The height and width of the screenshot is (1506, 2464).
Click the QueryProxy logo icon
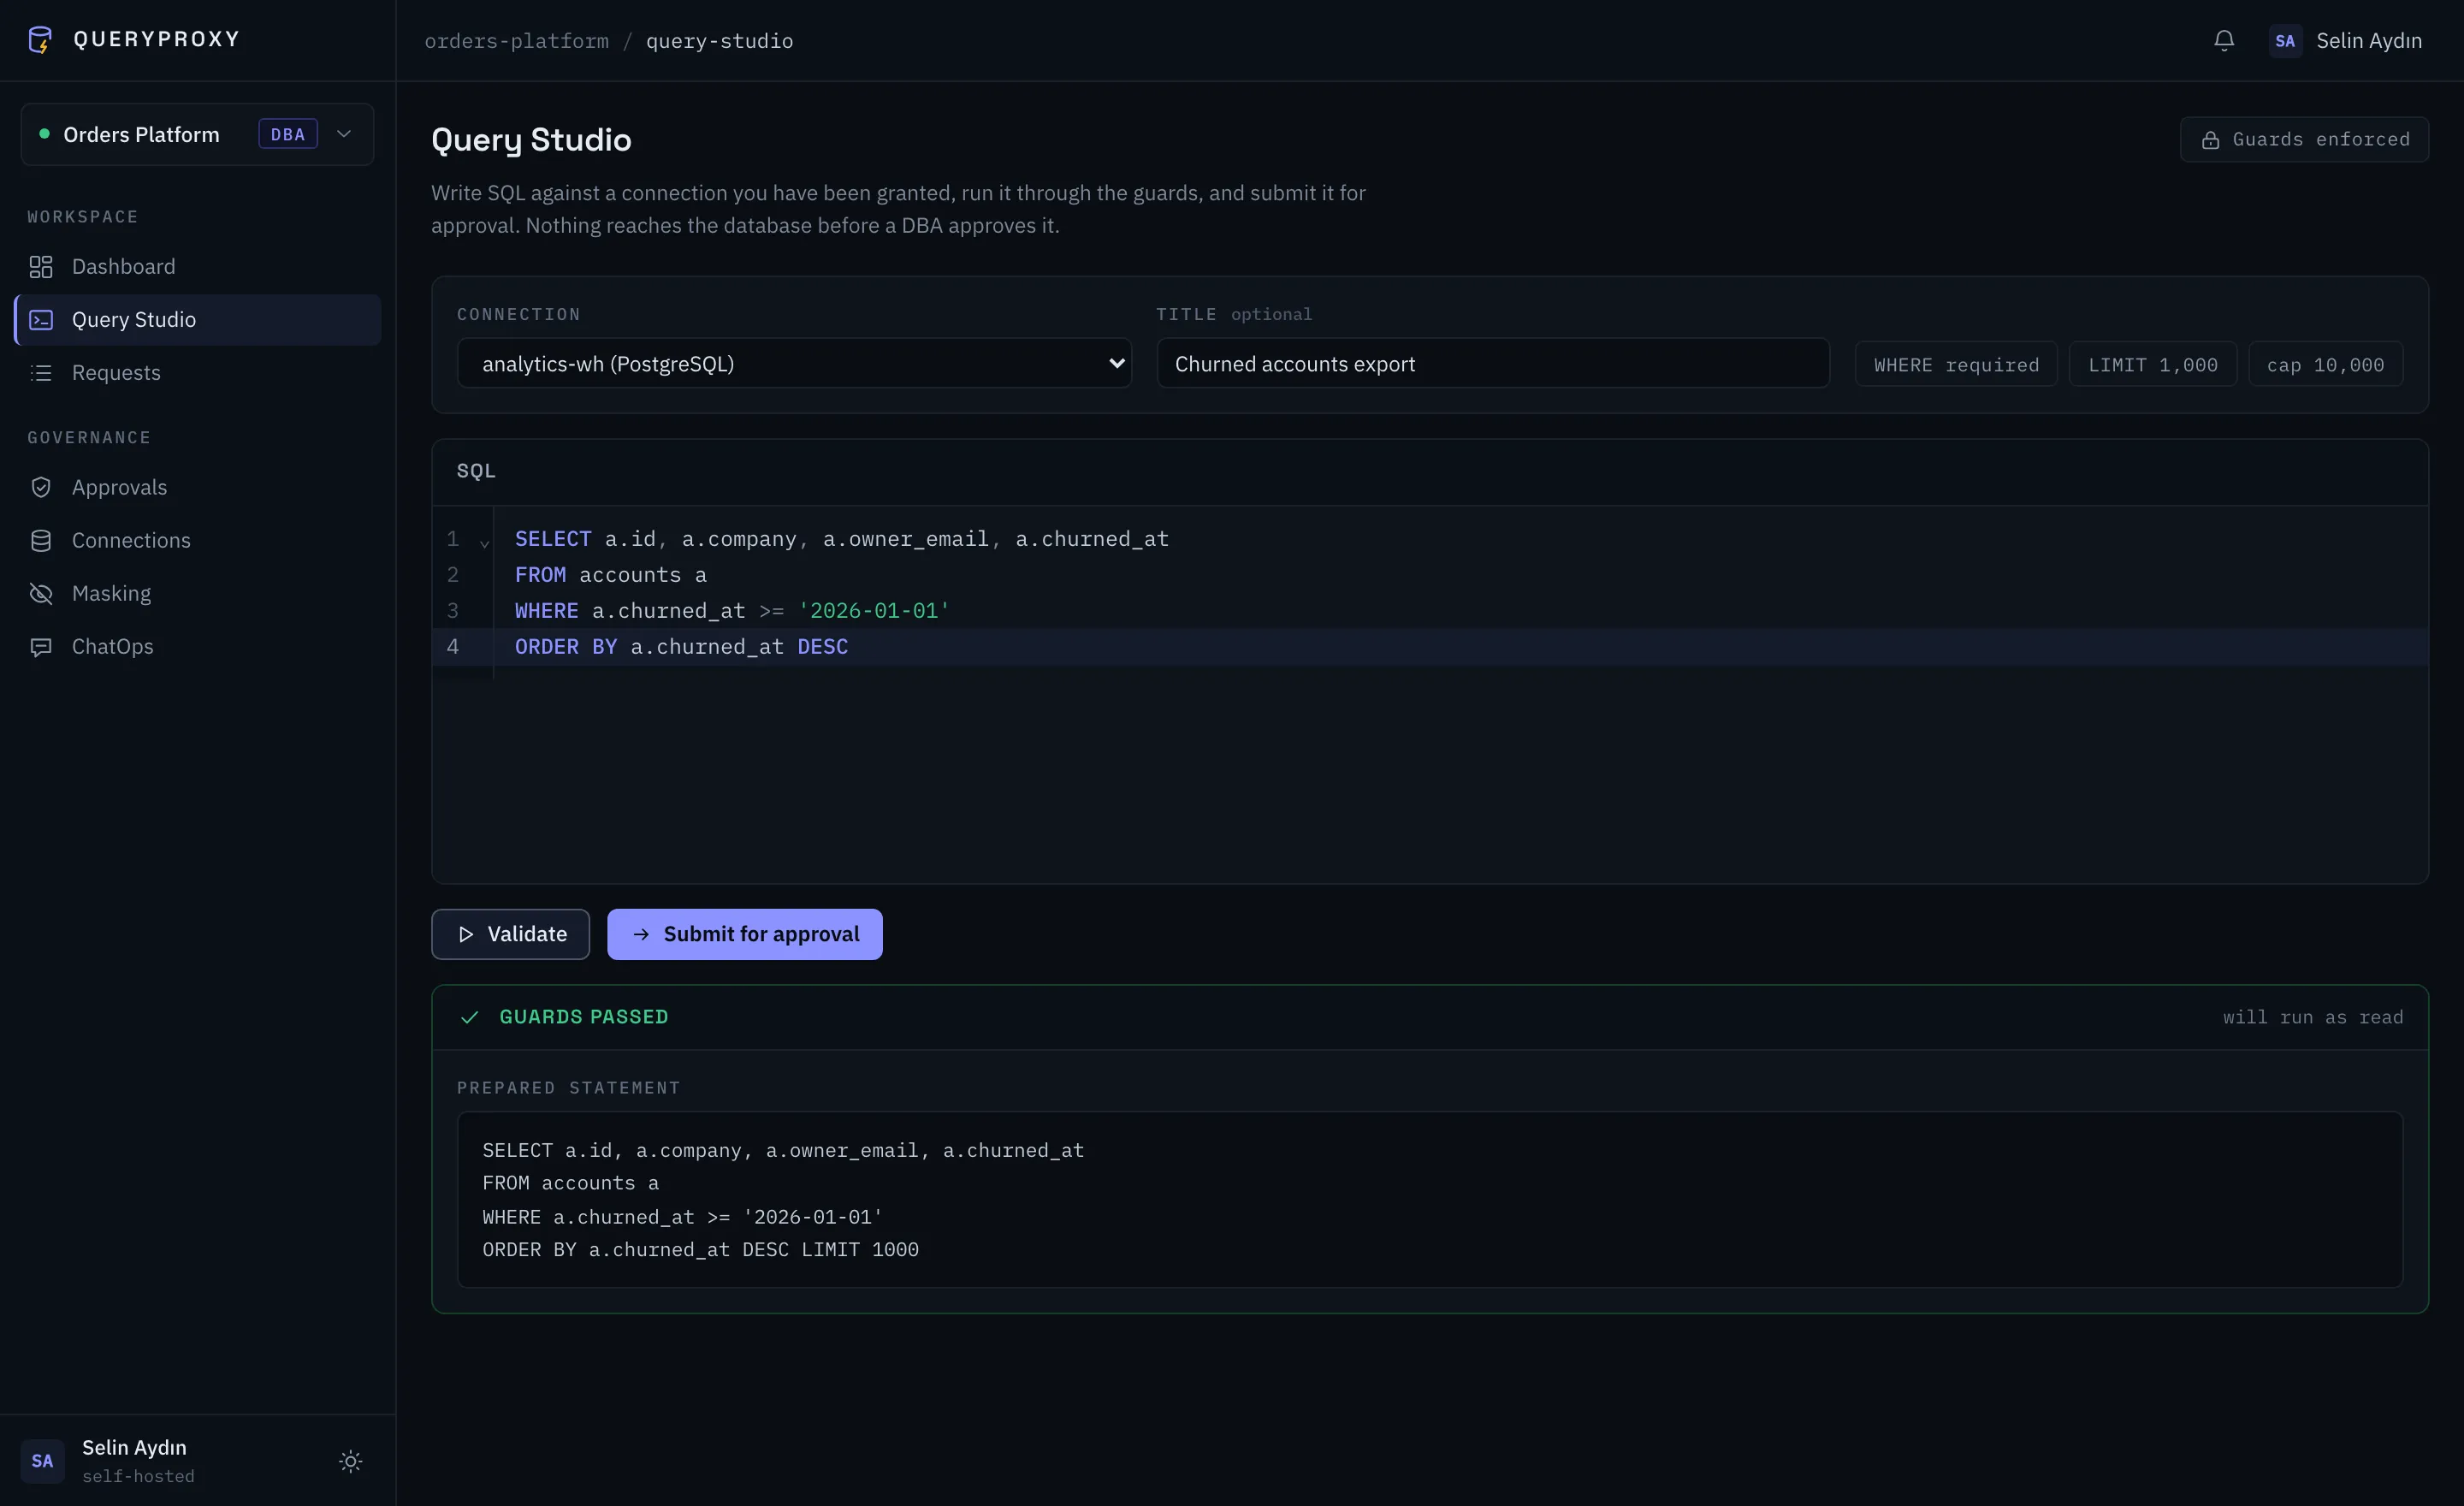[x=40, y=40]
